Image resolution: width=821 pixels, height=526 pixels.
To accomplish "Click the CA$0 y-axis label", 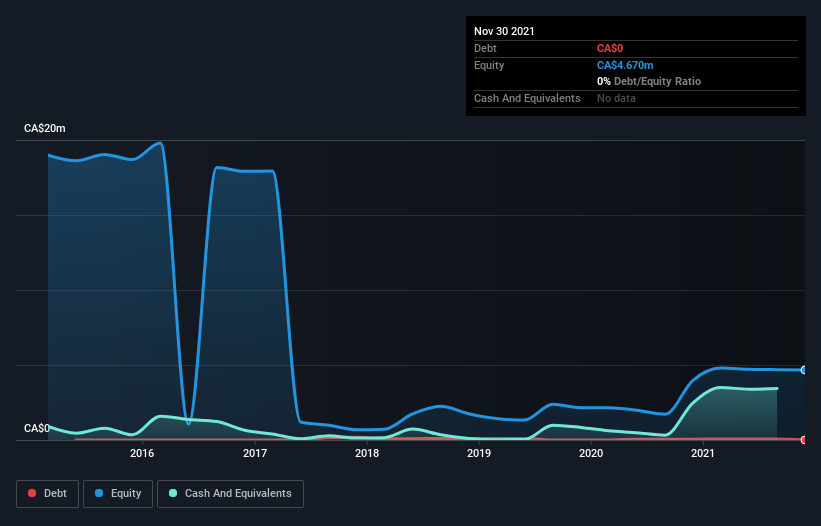I will 37,428.
